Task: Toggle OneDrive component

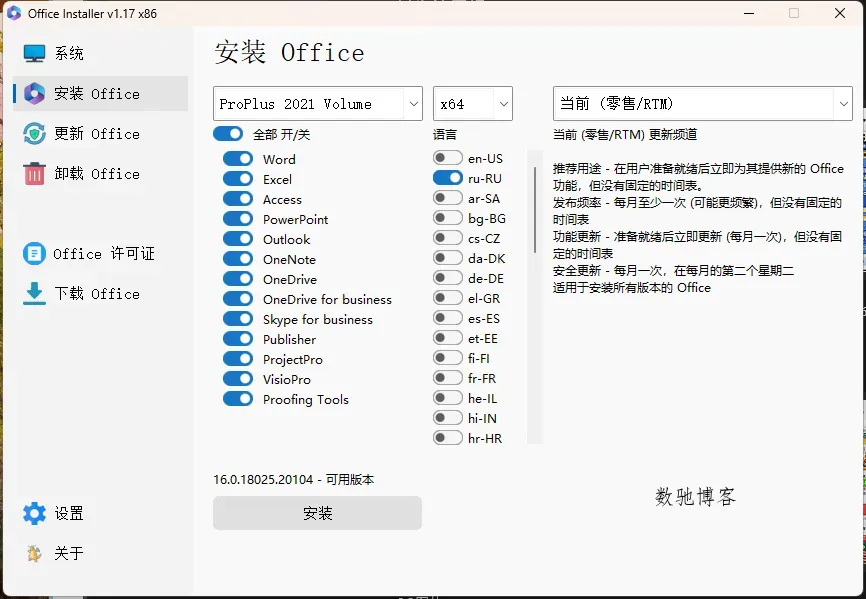Action: point(238,279)
